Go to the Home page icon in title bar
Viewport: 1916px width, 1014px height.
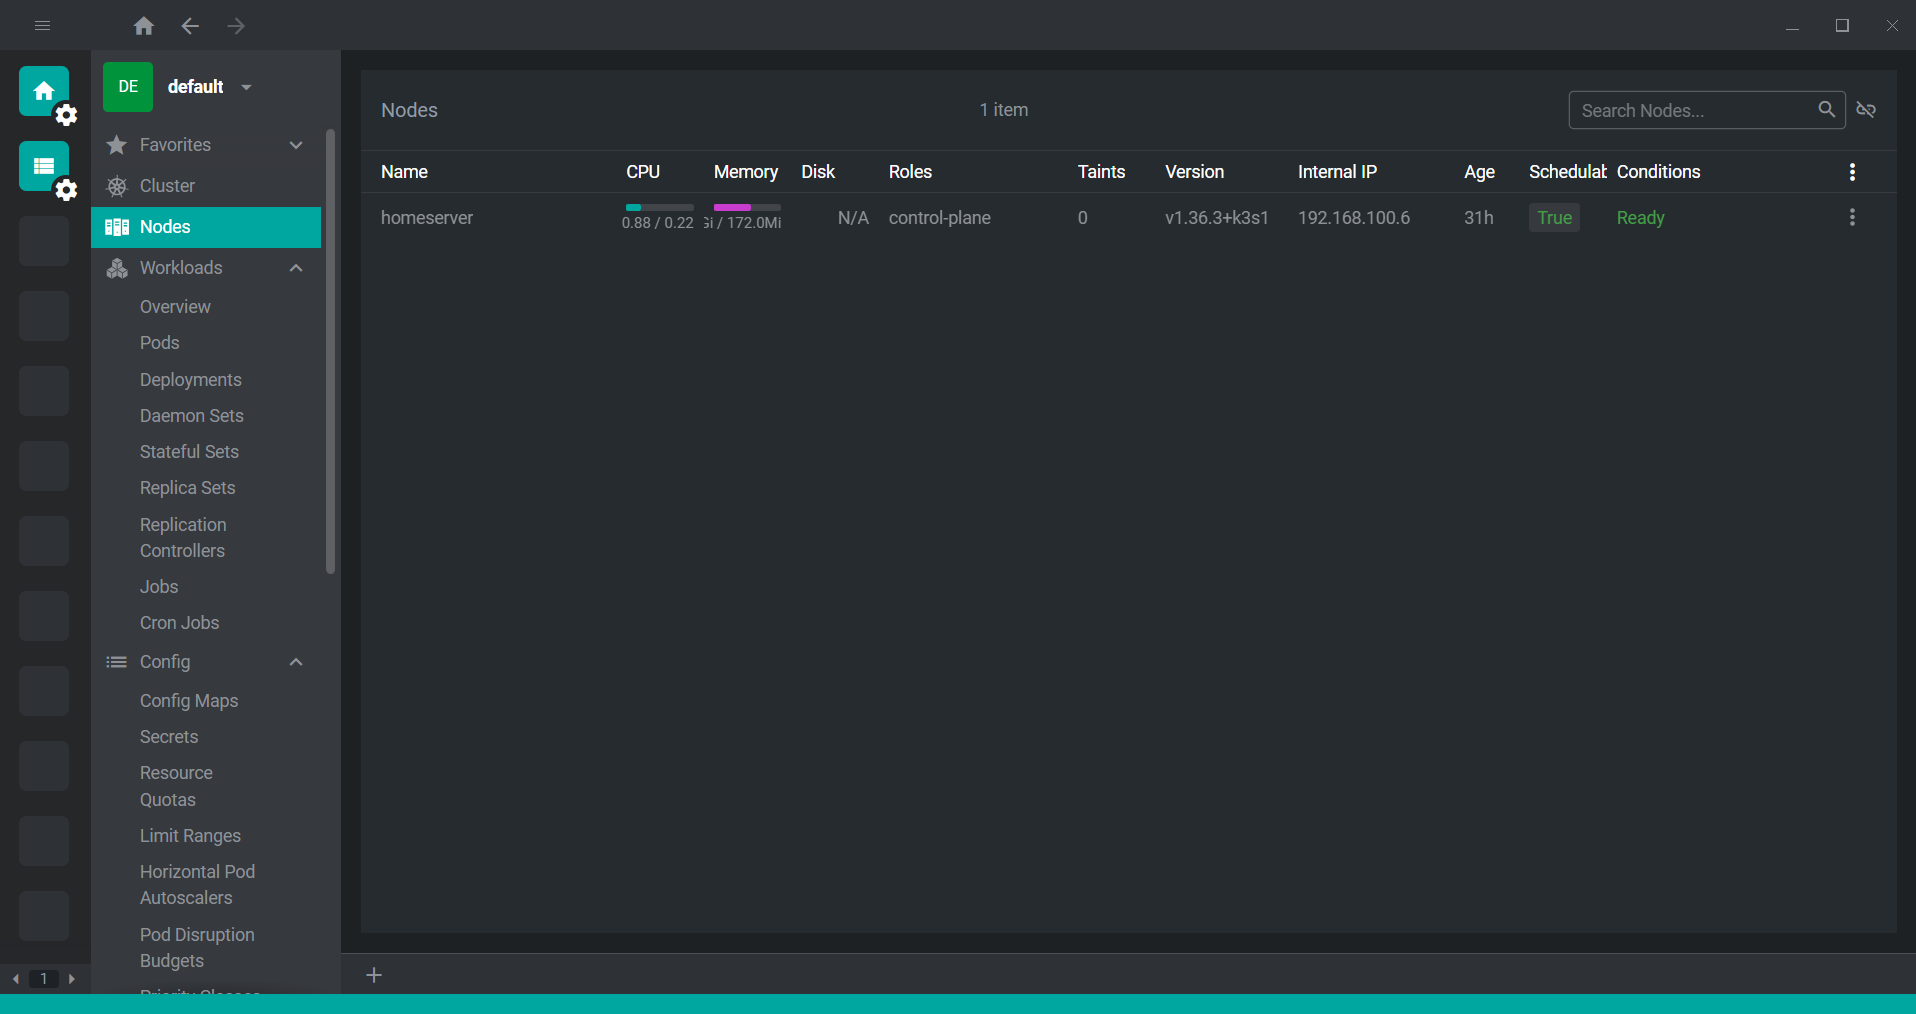tap(144, 26)
